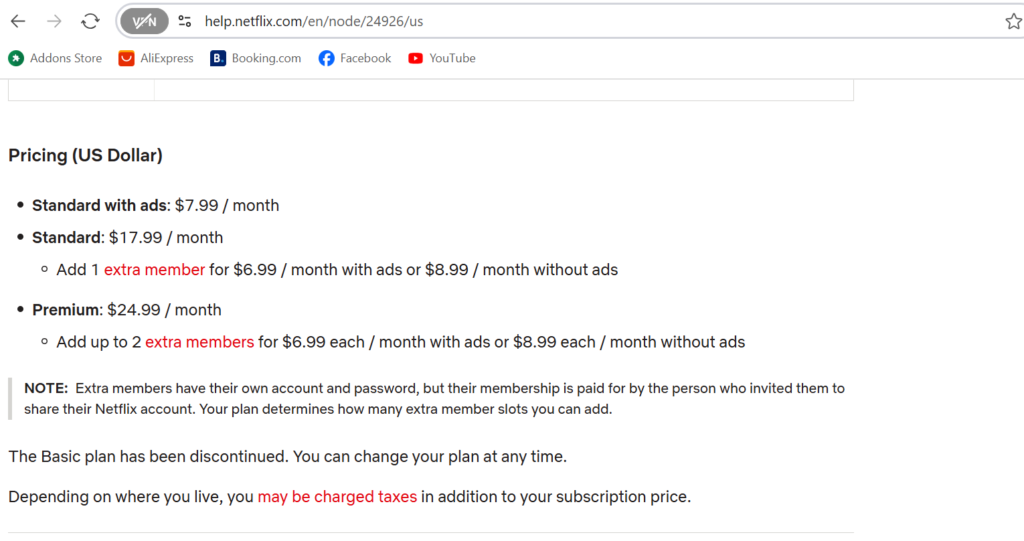Go back to the previous page
The height and width of the screenshot is (541, 1024).
pos(18,21)
